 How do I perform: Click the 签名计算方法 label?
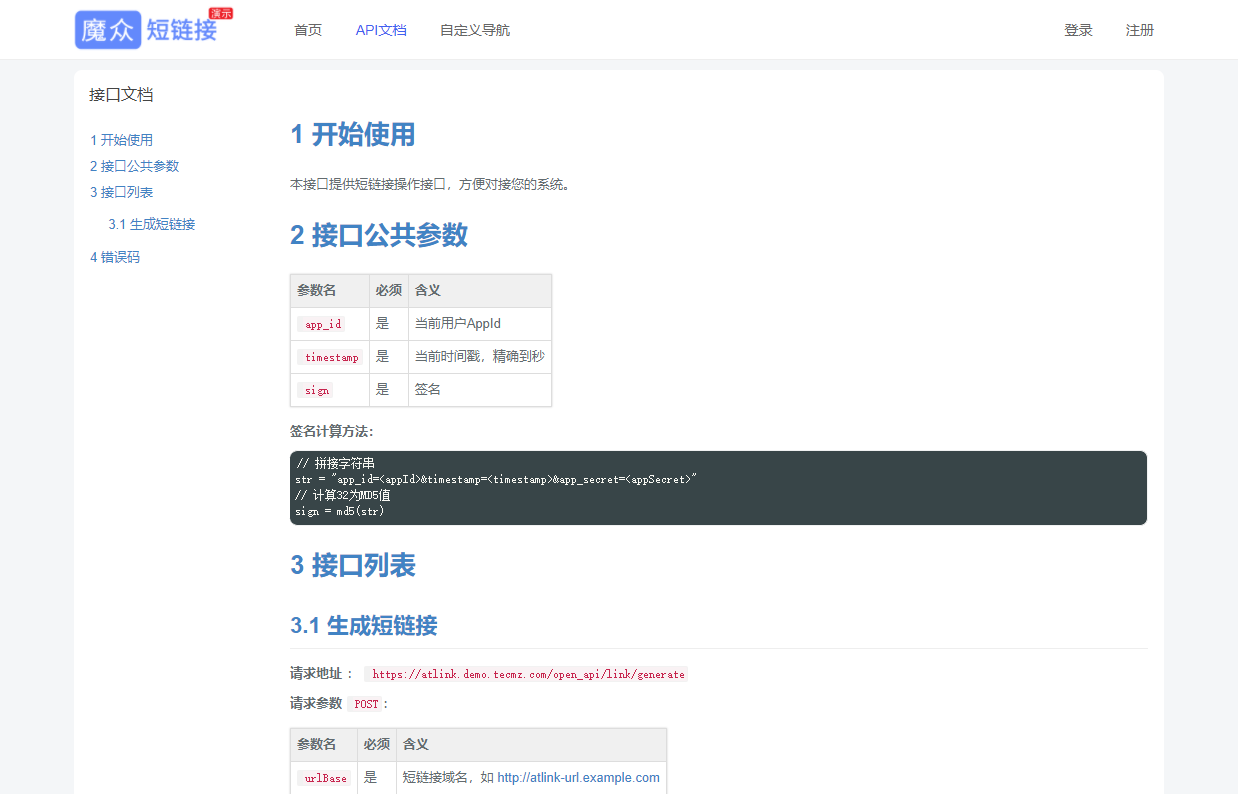click(x=332, y=431)
